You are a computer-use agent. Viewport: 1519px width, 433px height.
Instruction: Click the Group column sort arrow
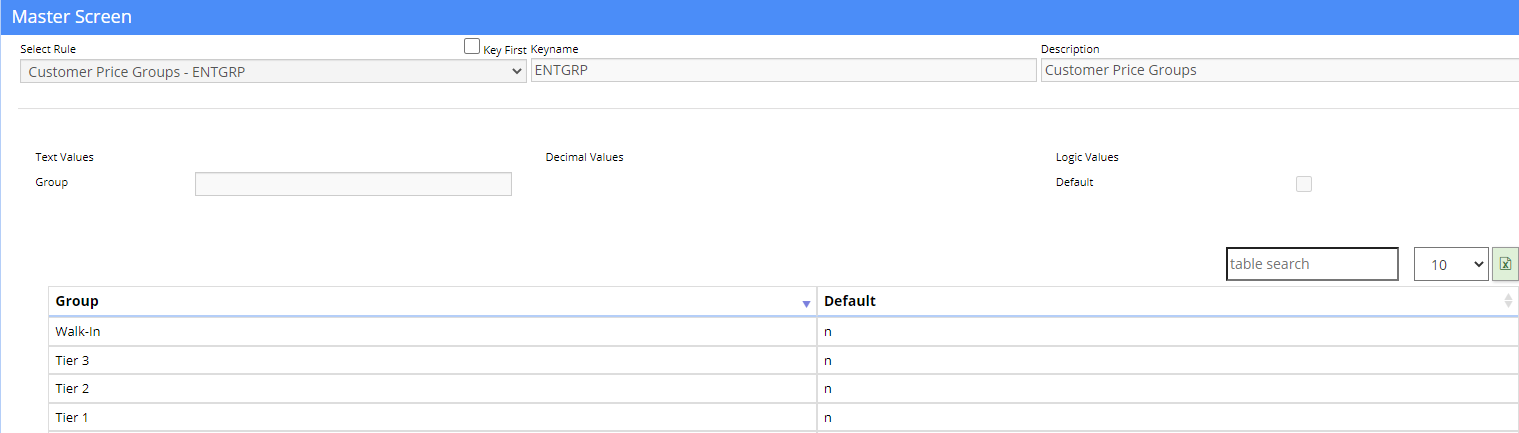click(806, 303)
